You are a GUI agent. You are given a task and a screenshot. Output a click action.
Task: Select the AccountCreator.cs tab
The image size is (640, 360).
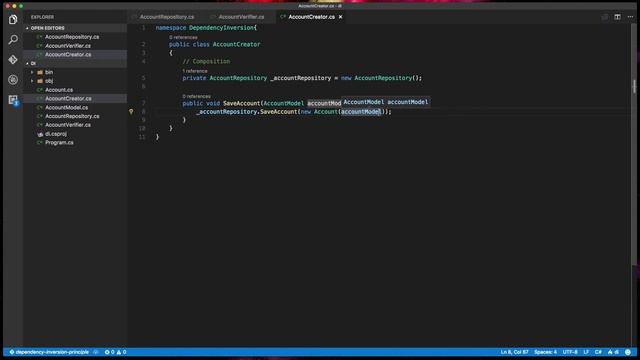(x=311, y=17)
